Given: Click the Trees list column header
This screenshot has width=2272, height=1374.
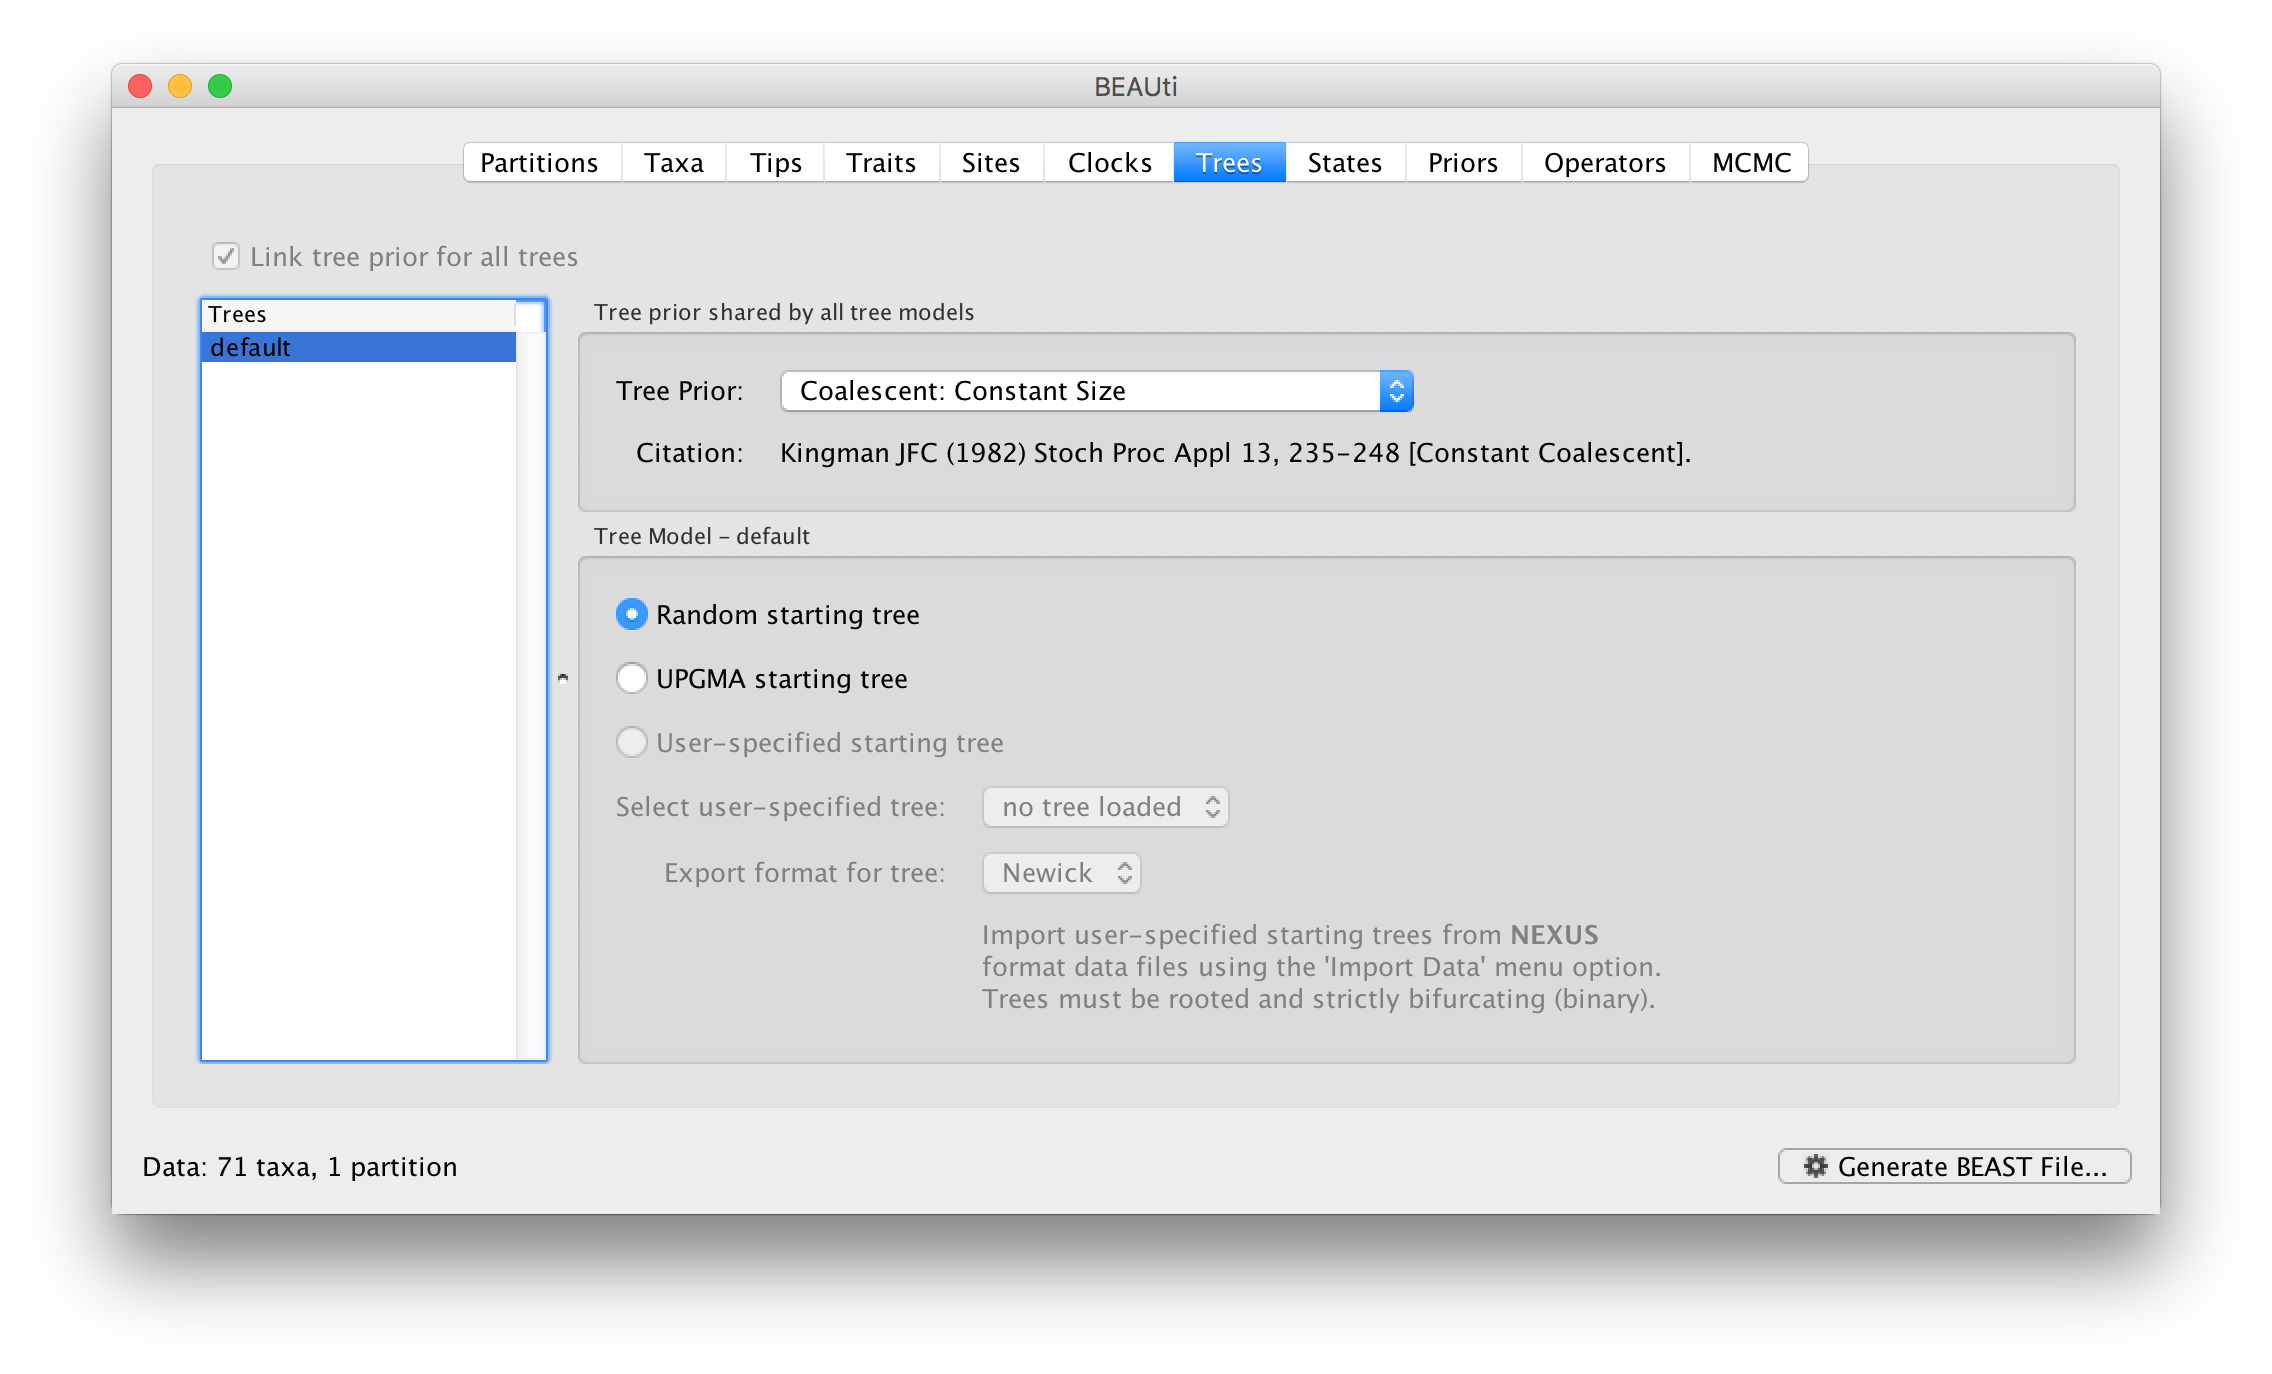Looking at the screenshot, I should (x=358, y=314).
